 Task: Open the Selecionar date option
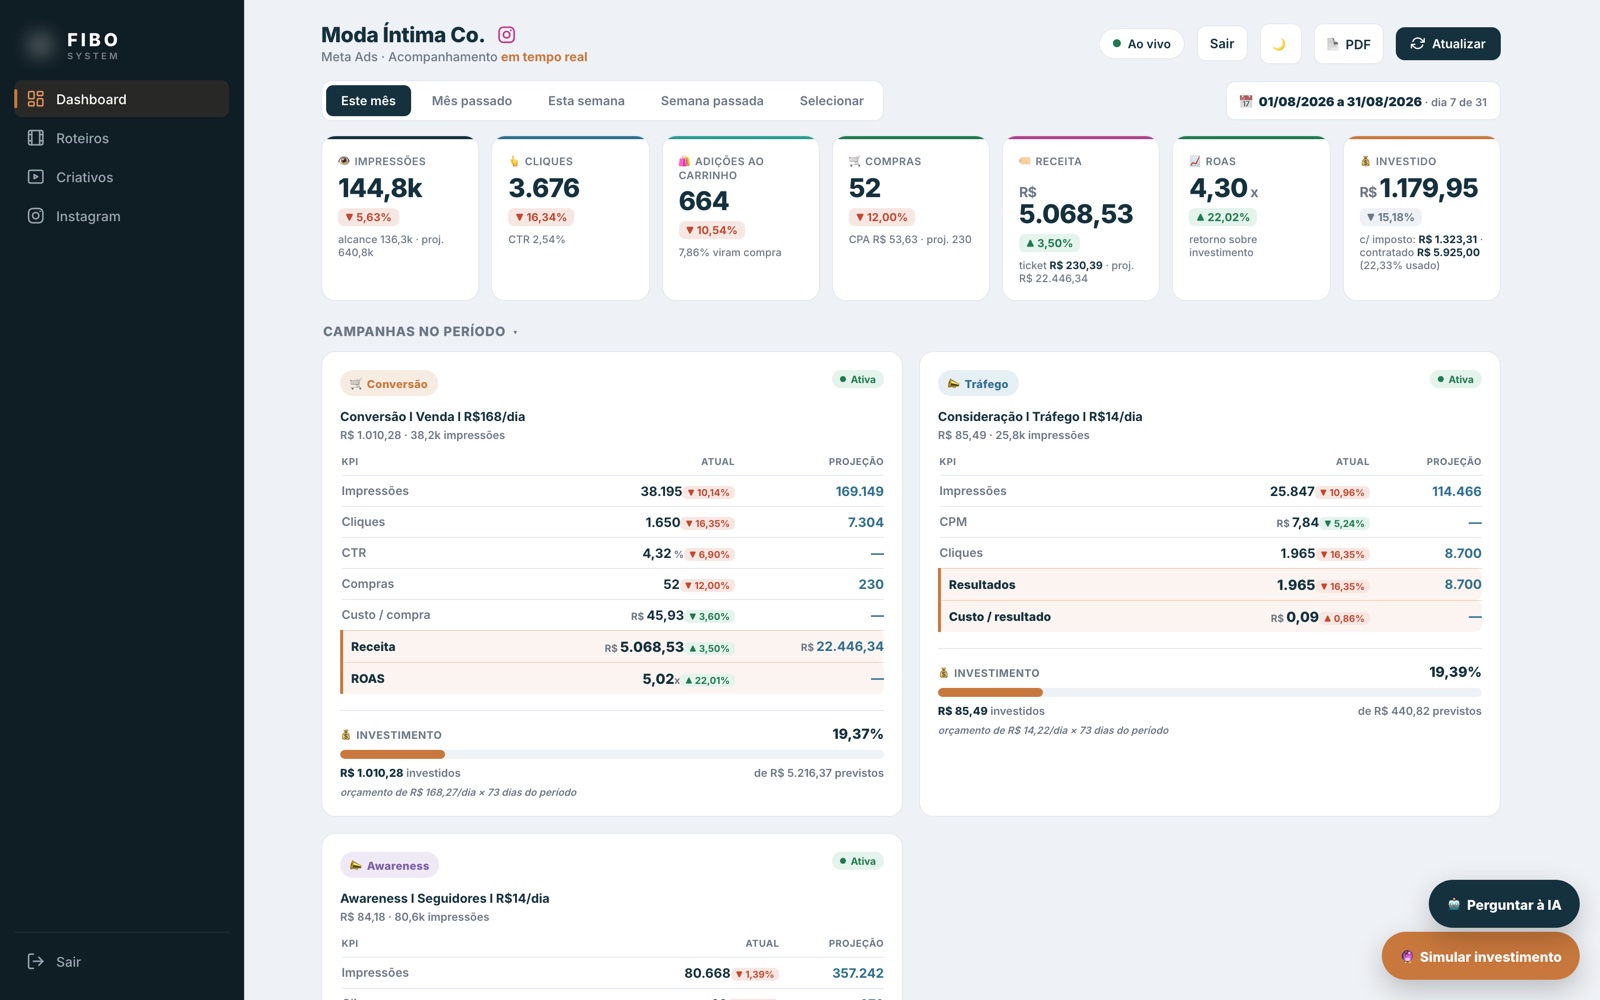[x=831, y=101]
